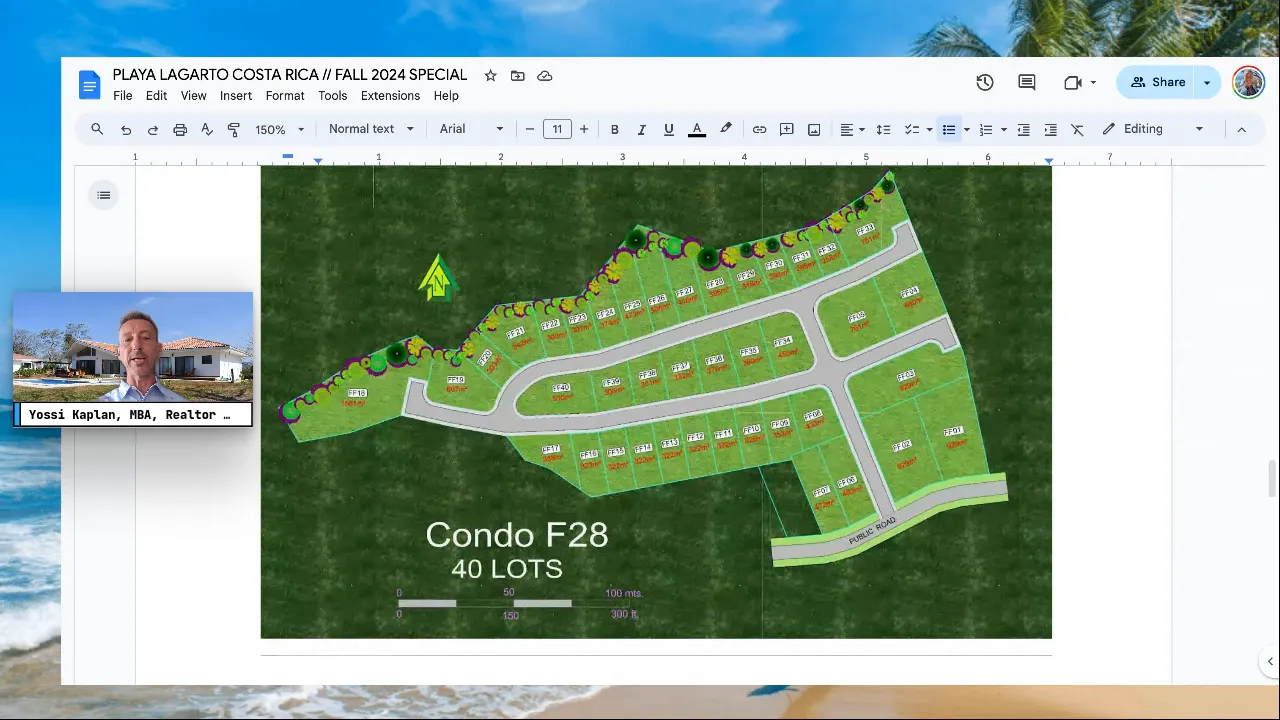Screen dimensions: 1280x720
Task: Add a comment from toolbar
Action: [787, 129]
